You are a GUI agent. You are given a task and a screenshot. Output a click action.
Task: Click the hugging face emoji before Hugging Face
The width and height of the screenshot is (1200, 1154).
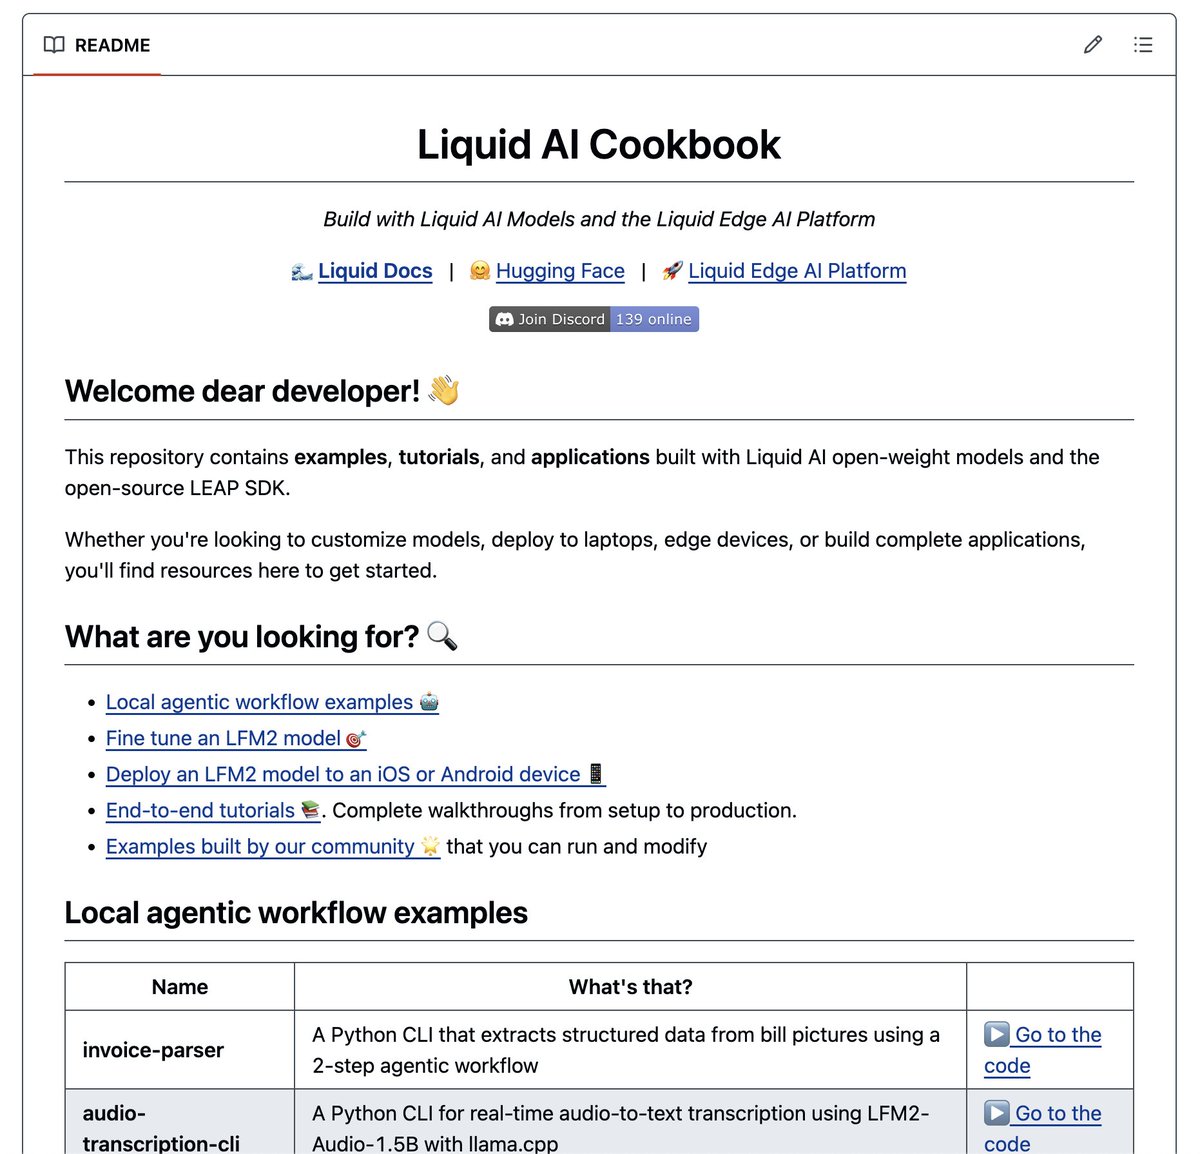click(480, 270)
